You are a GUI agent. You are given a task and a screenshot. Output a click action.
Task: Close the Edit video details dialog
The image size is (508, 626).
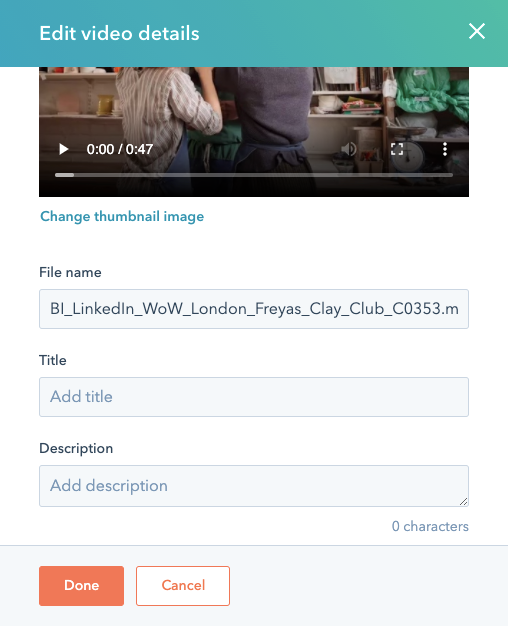[477, 31]
